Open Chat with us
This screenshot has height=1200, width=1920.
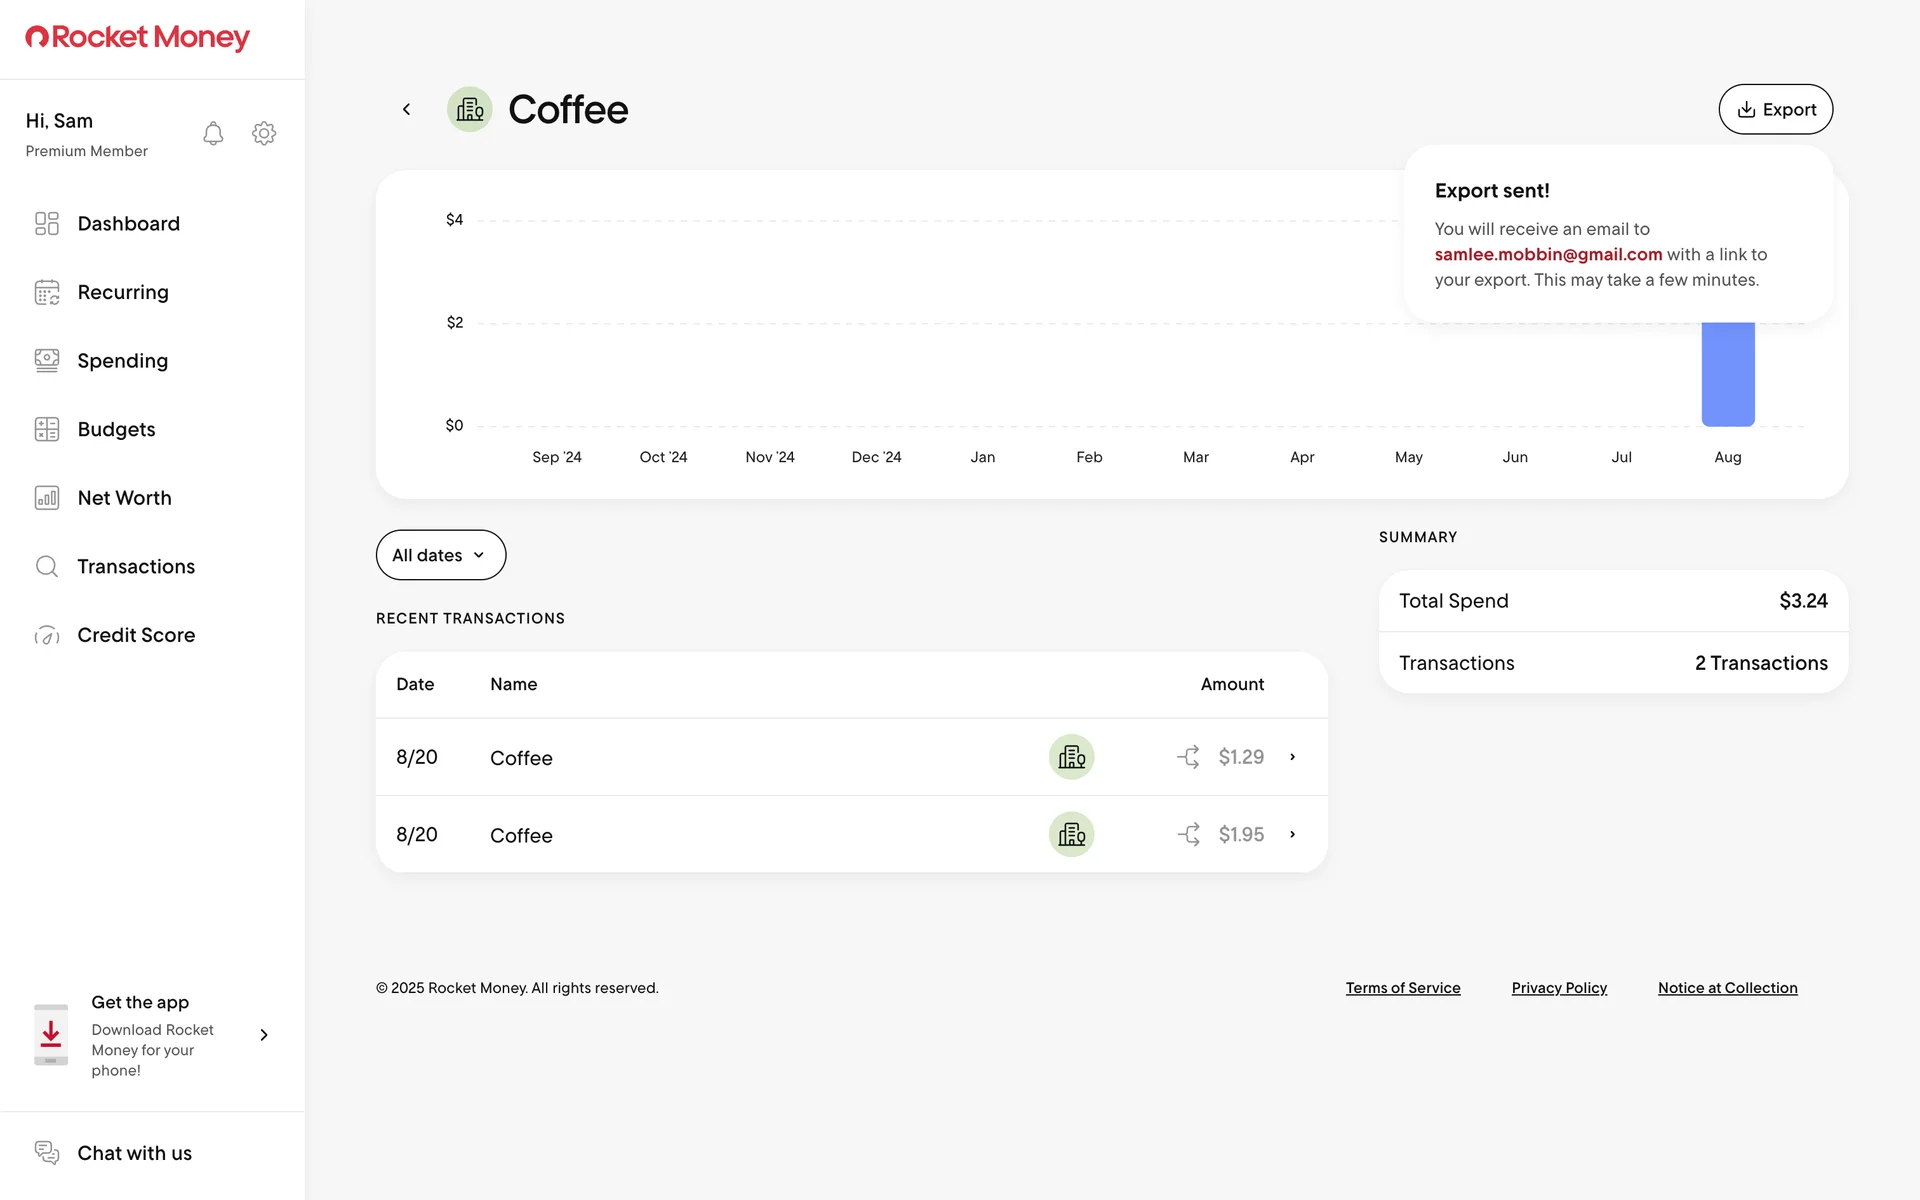134,1153
